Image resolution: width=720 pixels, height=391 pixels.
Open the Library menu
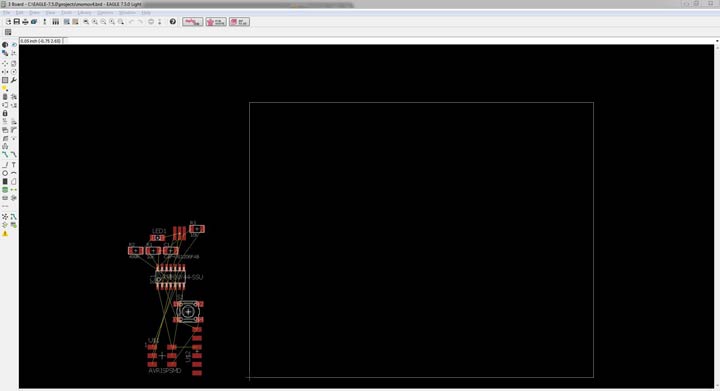[84, 12]
